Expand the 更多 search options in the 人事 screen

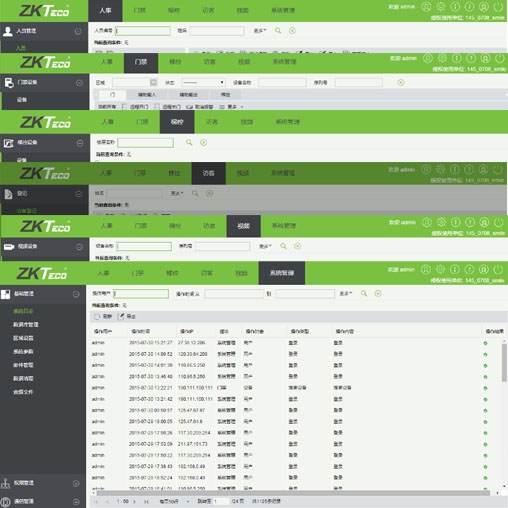(260, 31)
